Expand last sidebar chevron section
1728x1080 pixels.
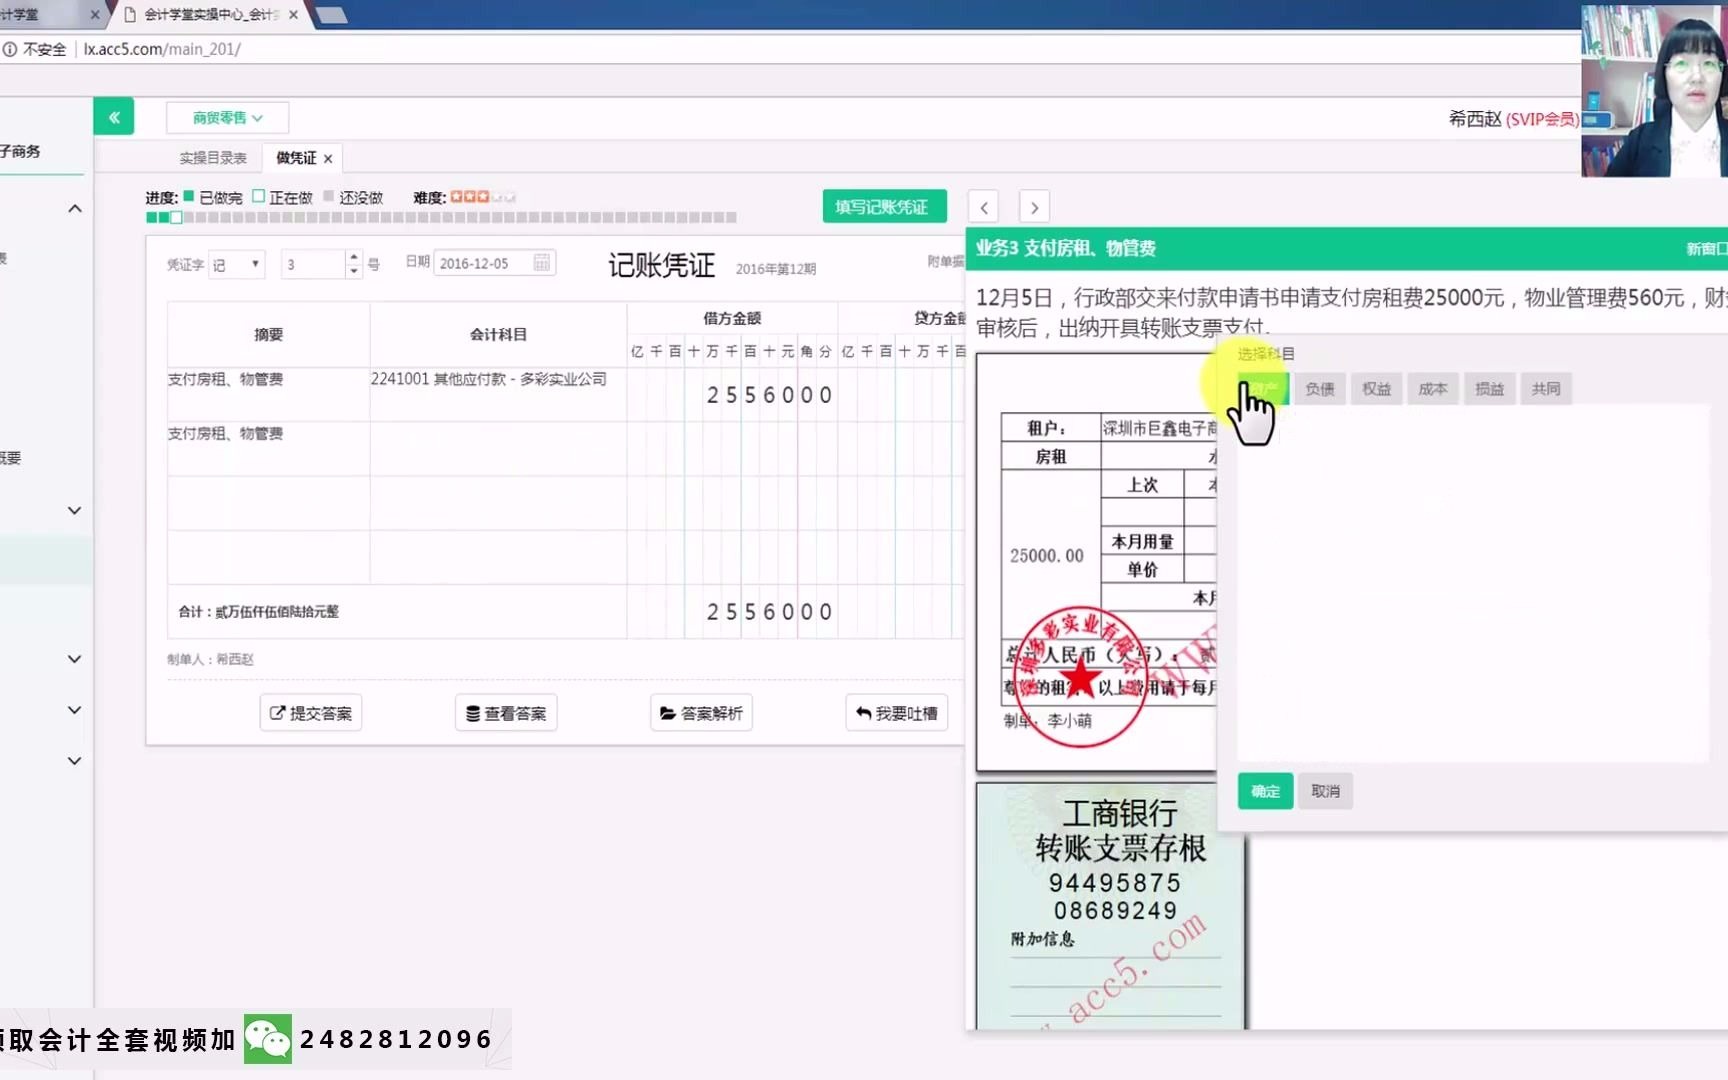click(74, 761)
